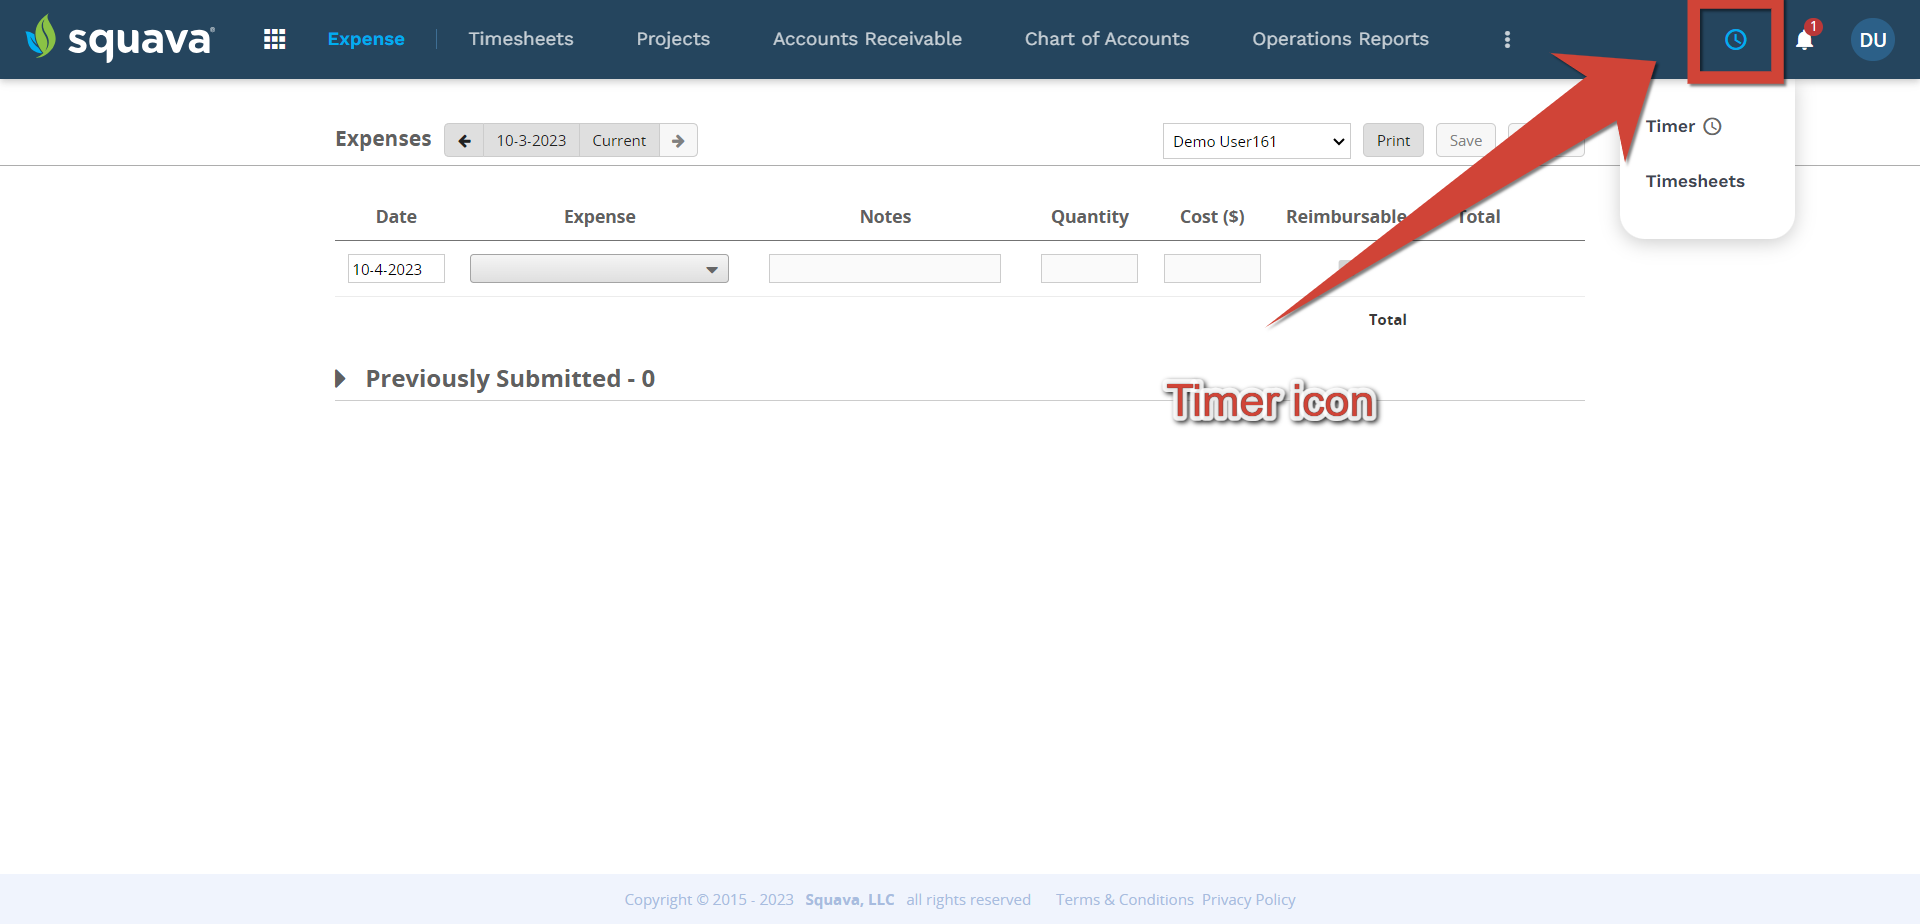The width and height of the screenshot is (1920, 924).
Task: Go to next expense period arrow
Action: click(x=678, y=140)
